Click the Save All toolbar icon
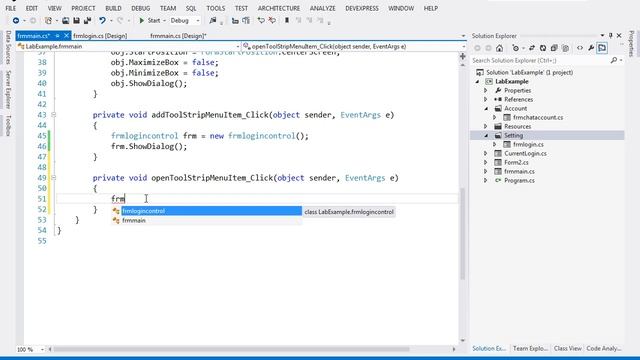 tap(87, 20)
